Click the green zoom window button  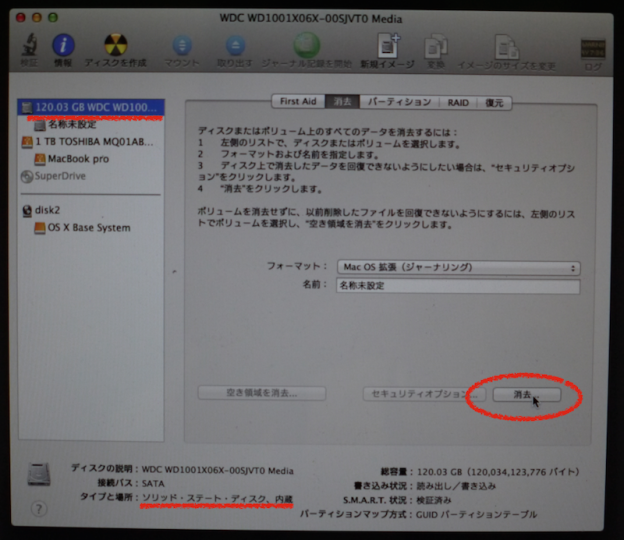tap(53, 18)
